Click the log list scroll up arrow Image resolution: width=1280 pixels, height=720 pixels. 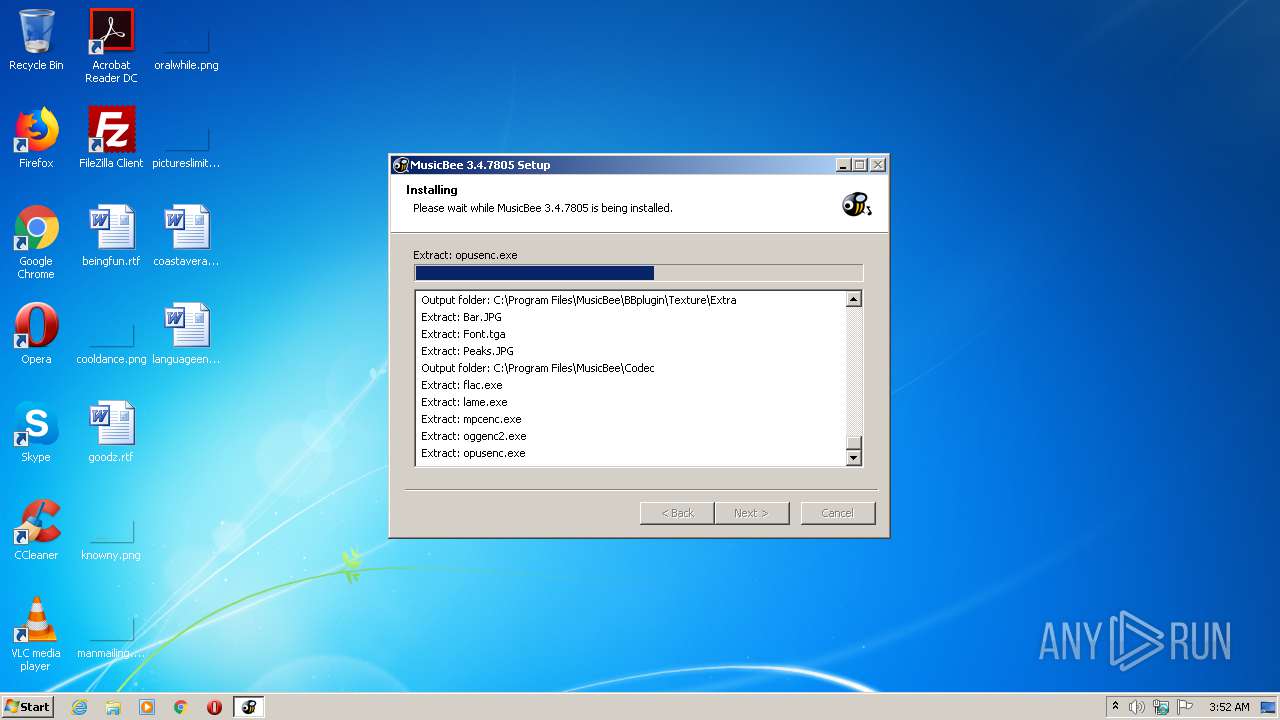[x=854, y=299]
